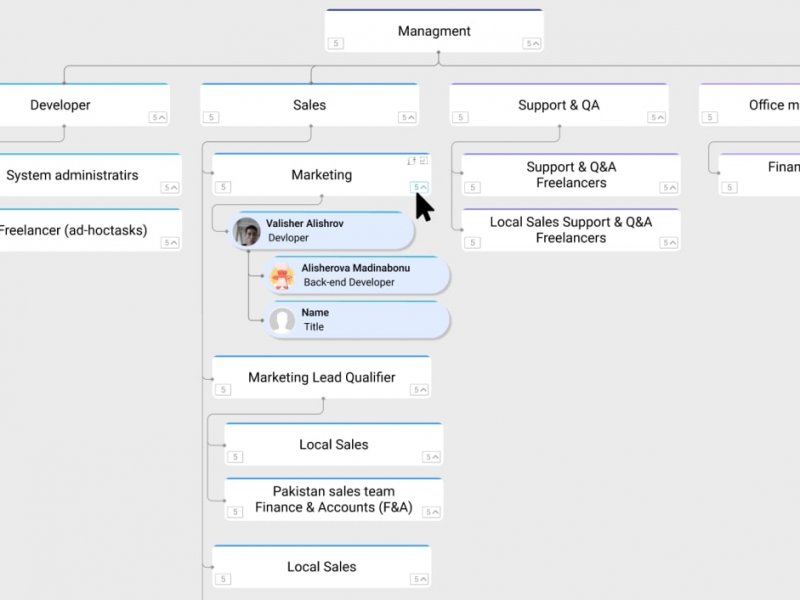Click the Support & QA left count badge

[x=460, y=117]
